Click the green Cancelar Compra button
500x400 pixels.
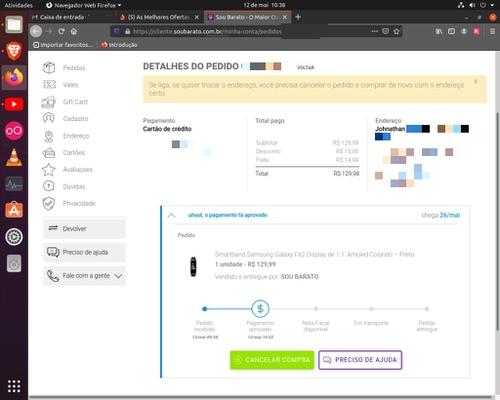pos(272,360)
